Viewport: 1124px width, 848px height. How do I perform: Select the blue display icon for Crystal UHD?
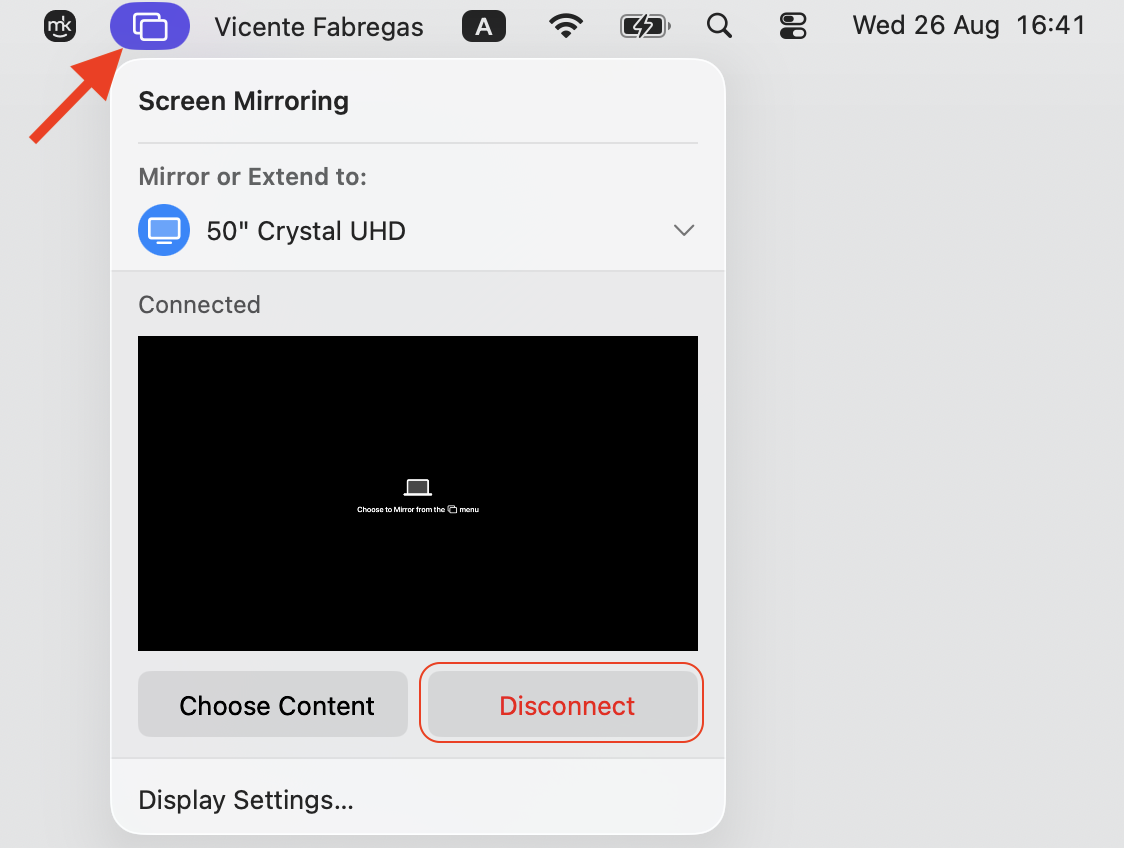164,230
